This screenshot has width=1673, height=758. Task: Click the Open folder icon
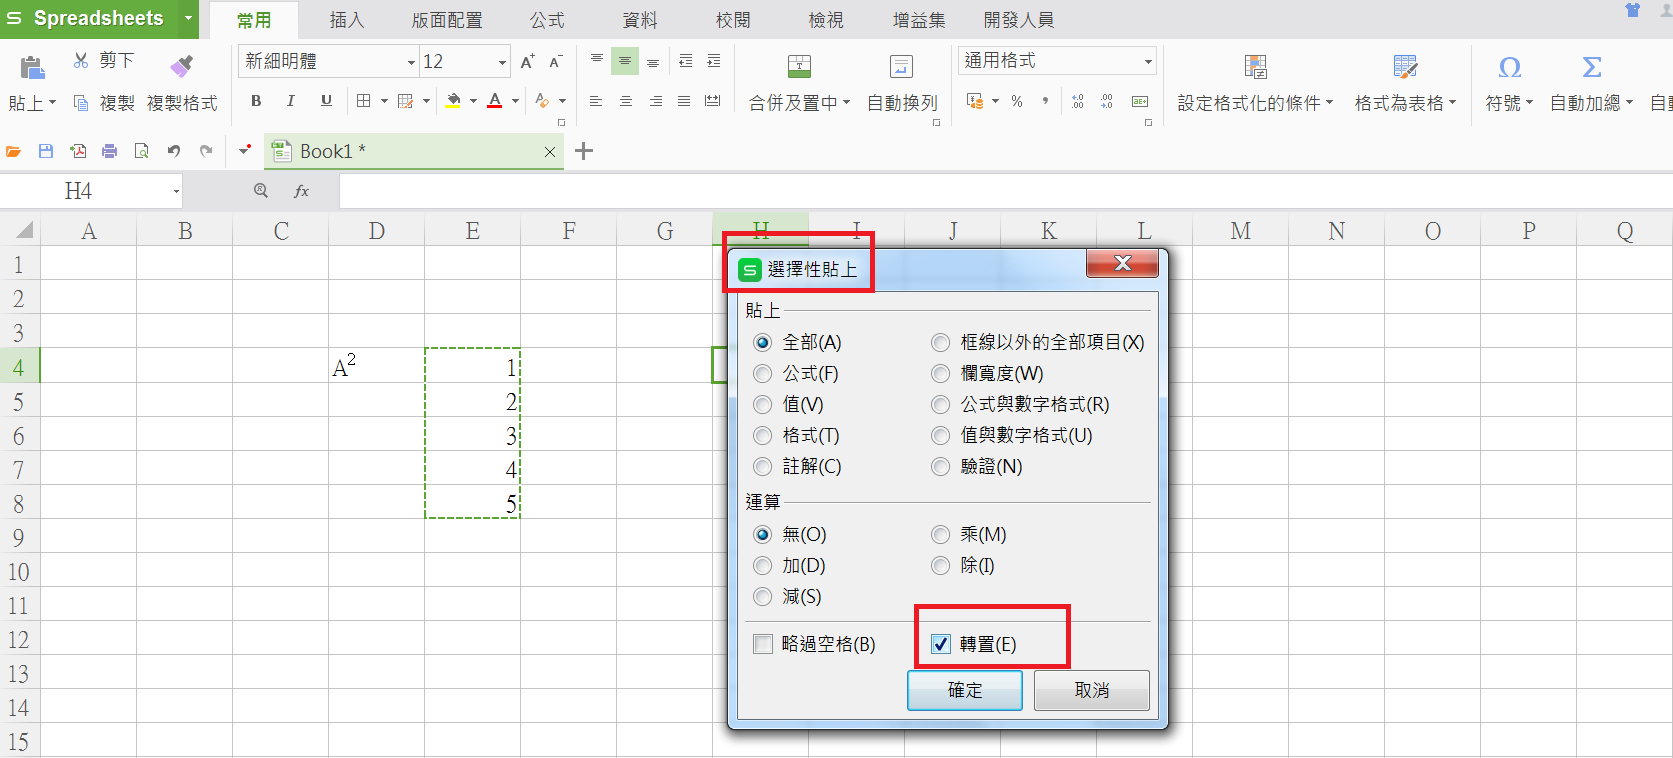point(14,151)
